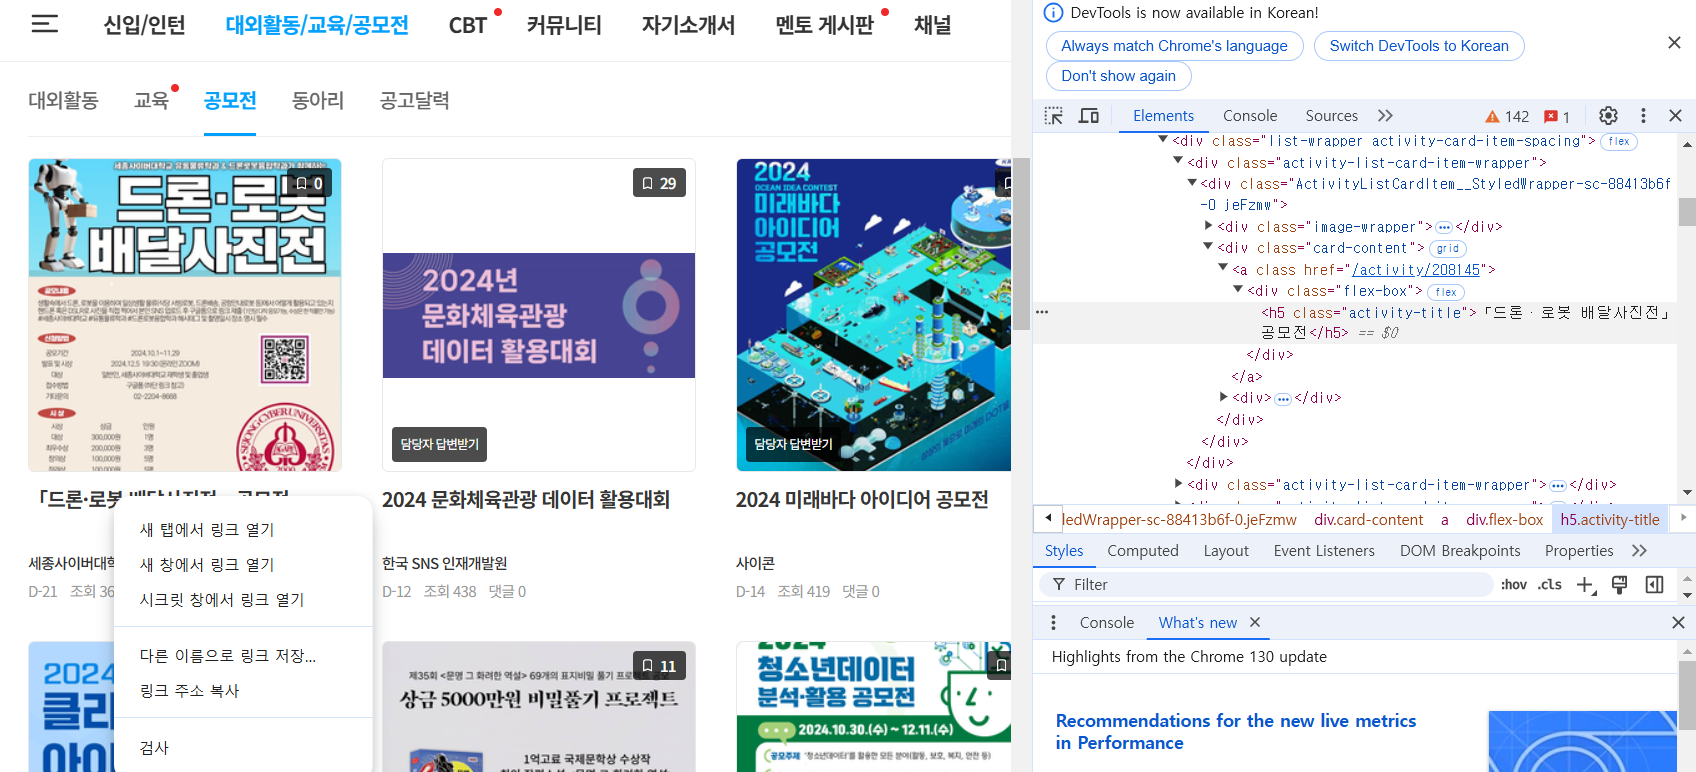Collapse the anchor href node
This screenshot has width=1696, height=772.
tap(1223, 268)
